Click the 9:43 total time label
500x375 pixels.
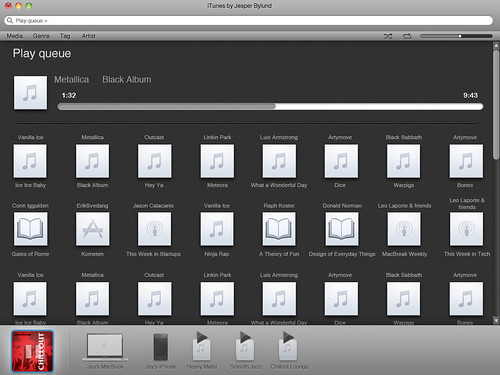point(470,95)
